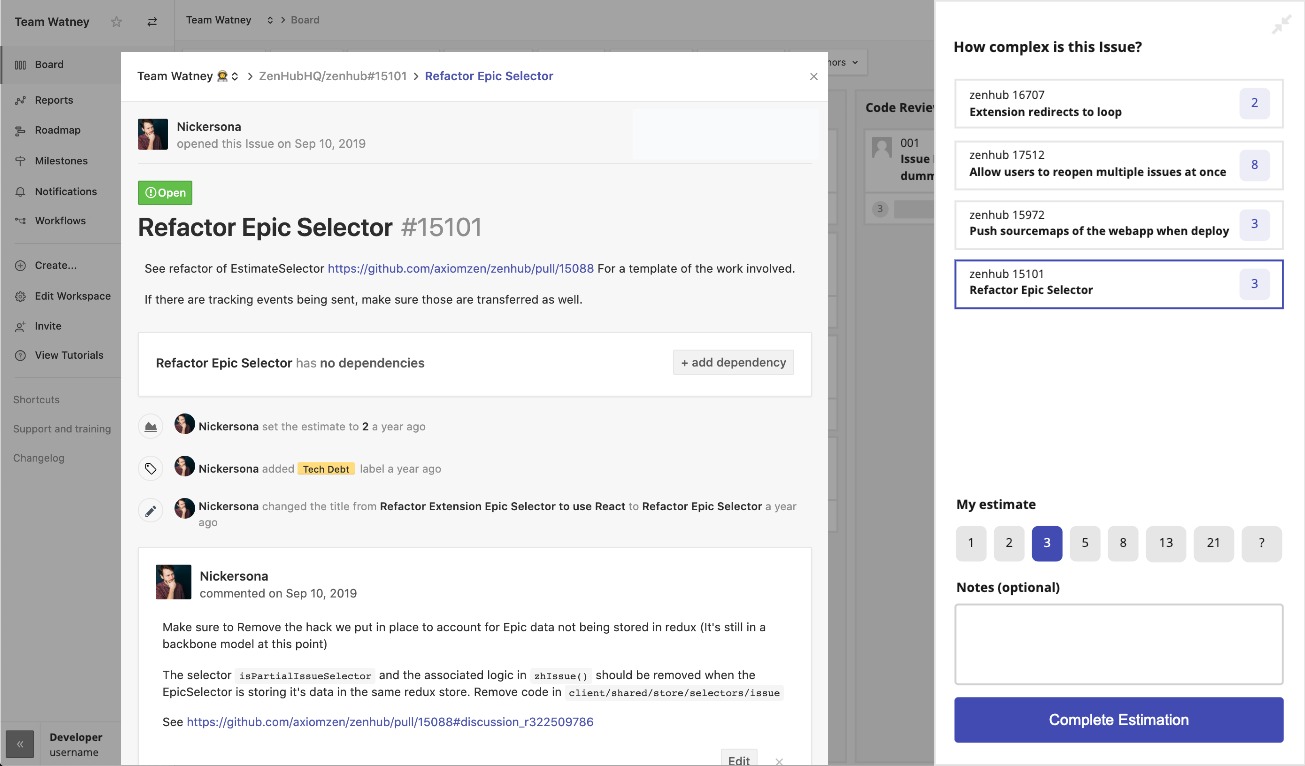Click the add dependency button
Screen dimensions: 1305x766
click(733, 362)
